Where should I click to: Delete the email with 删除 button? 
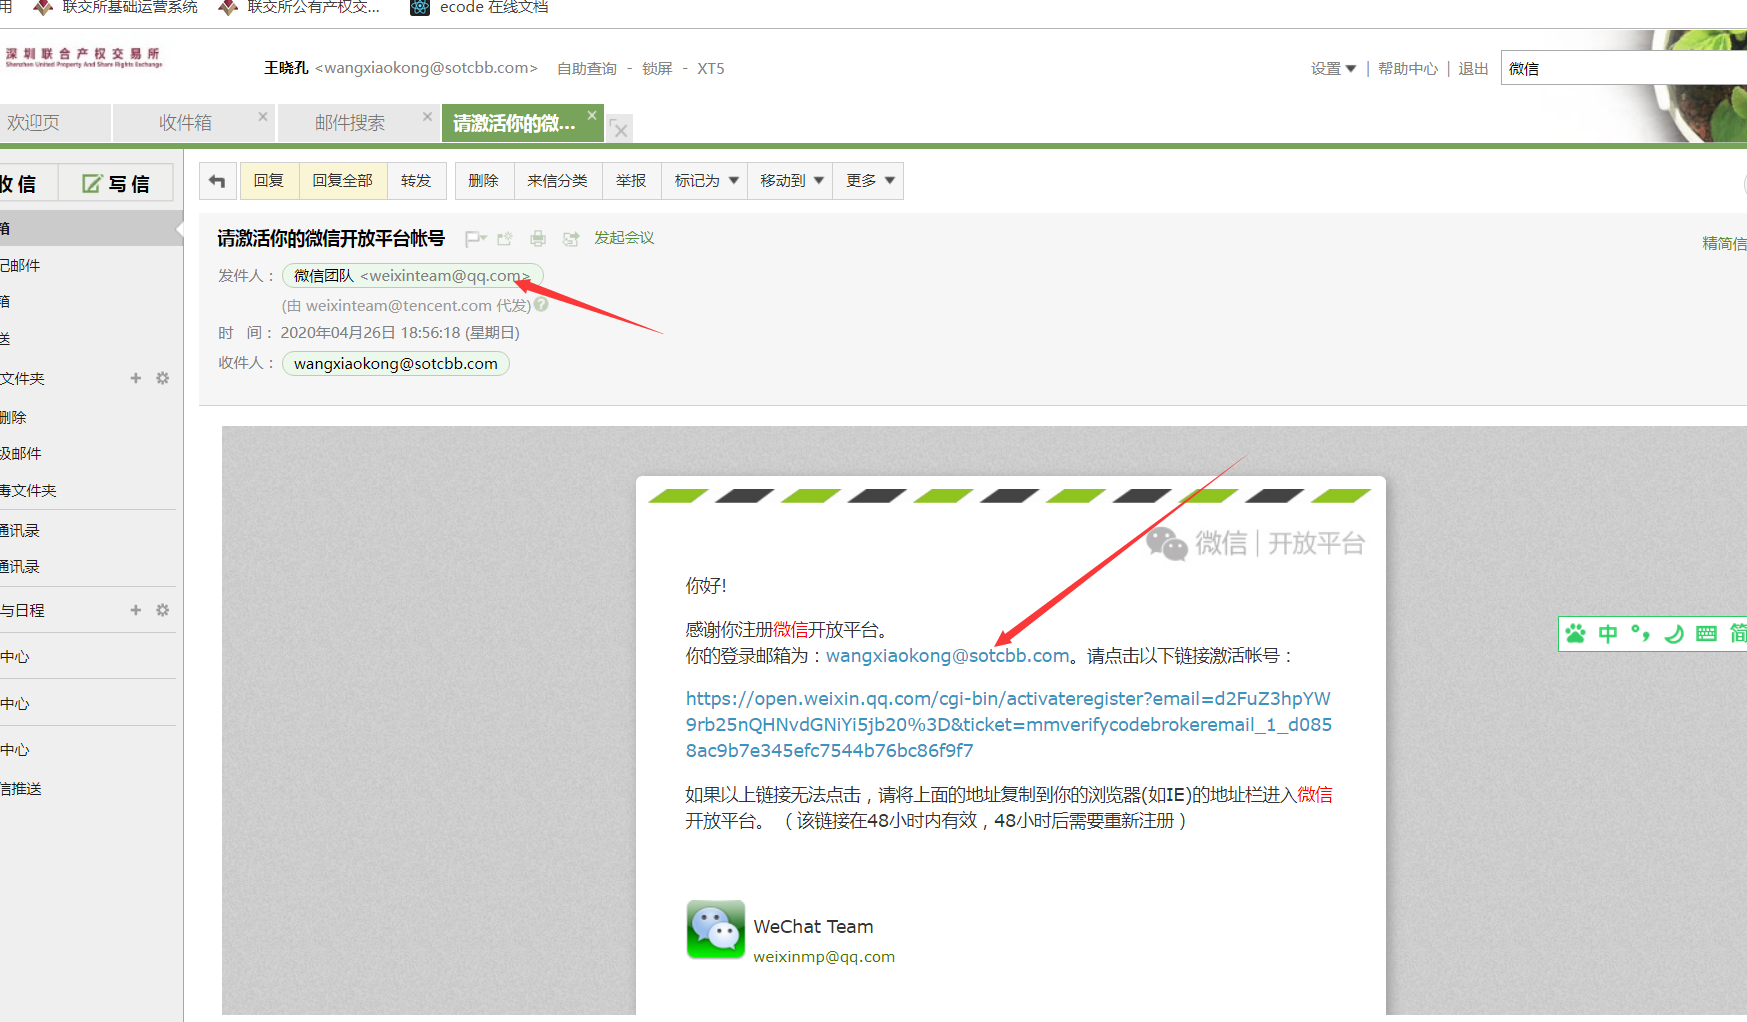tap(484, 181)
